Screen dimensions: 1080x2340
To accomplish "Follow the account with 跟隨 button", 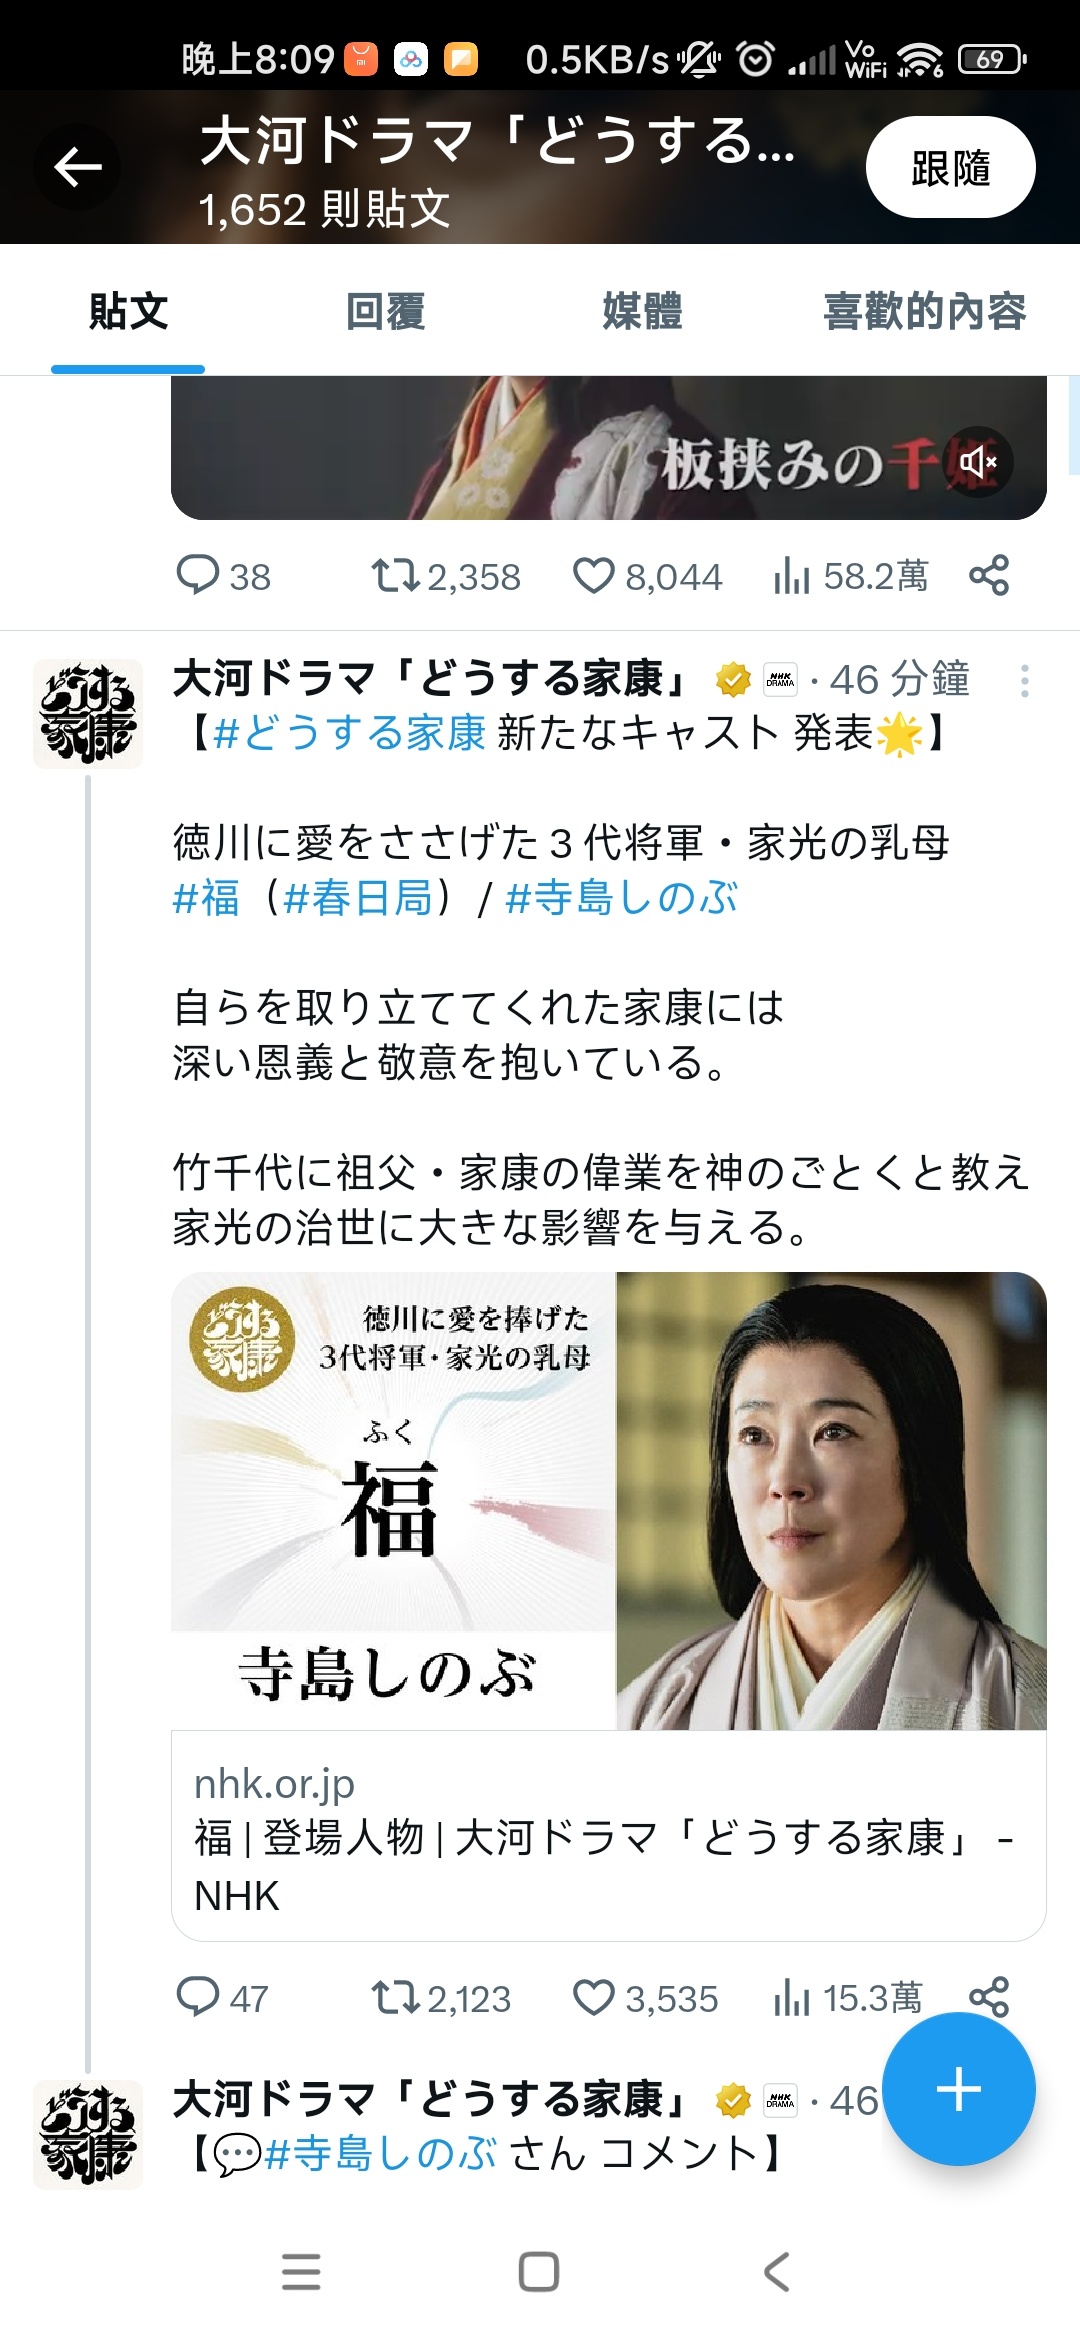I will coord(951,167).
